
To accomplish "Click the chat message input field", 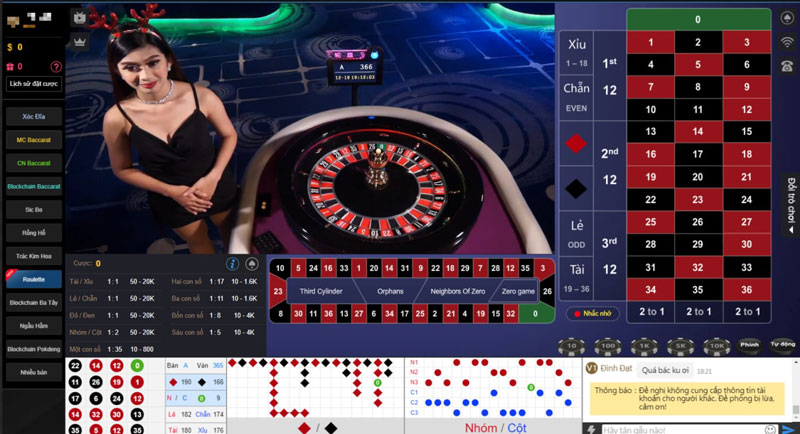I will click(684, 429).
